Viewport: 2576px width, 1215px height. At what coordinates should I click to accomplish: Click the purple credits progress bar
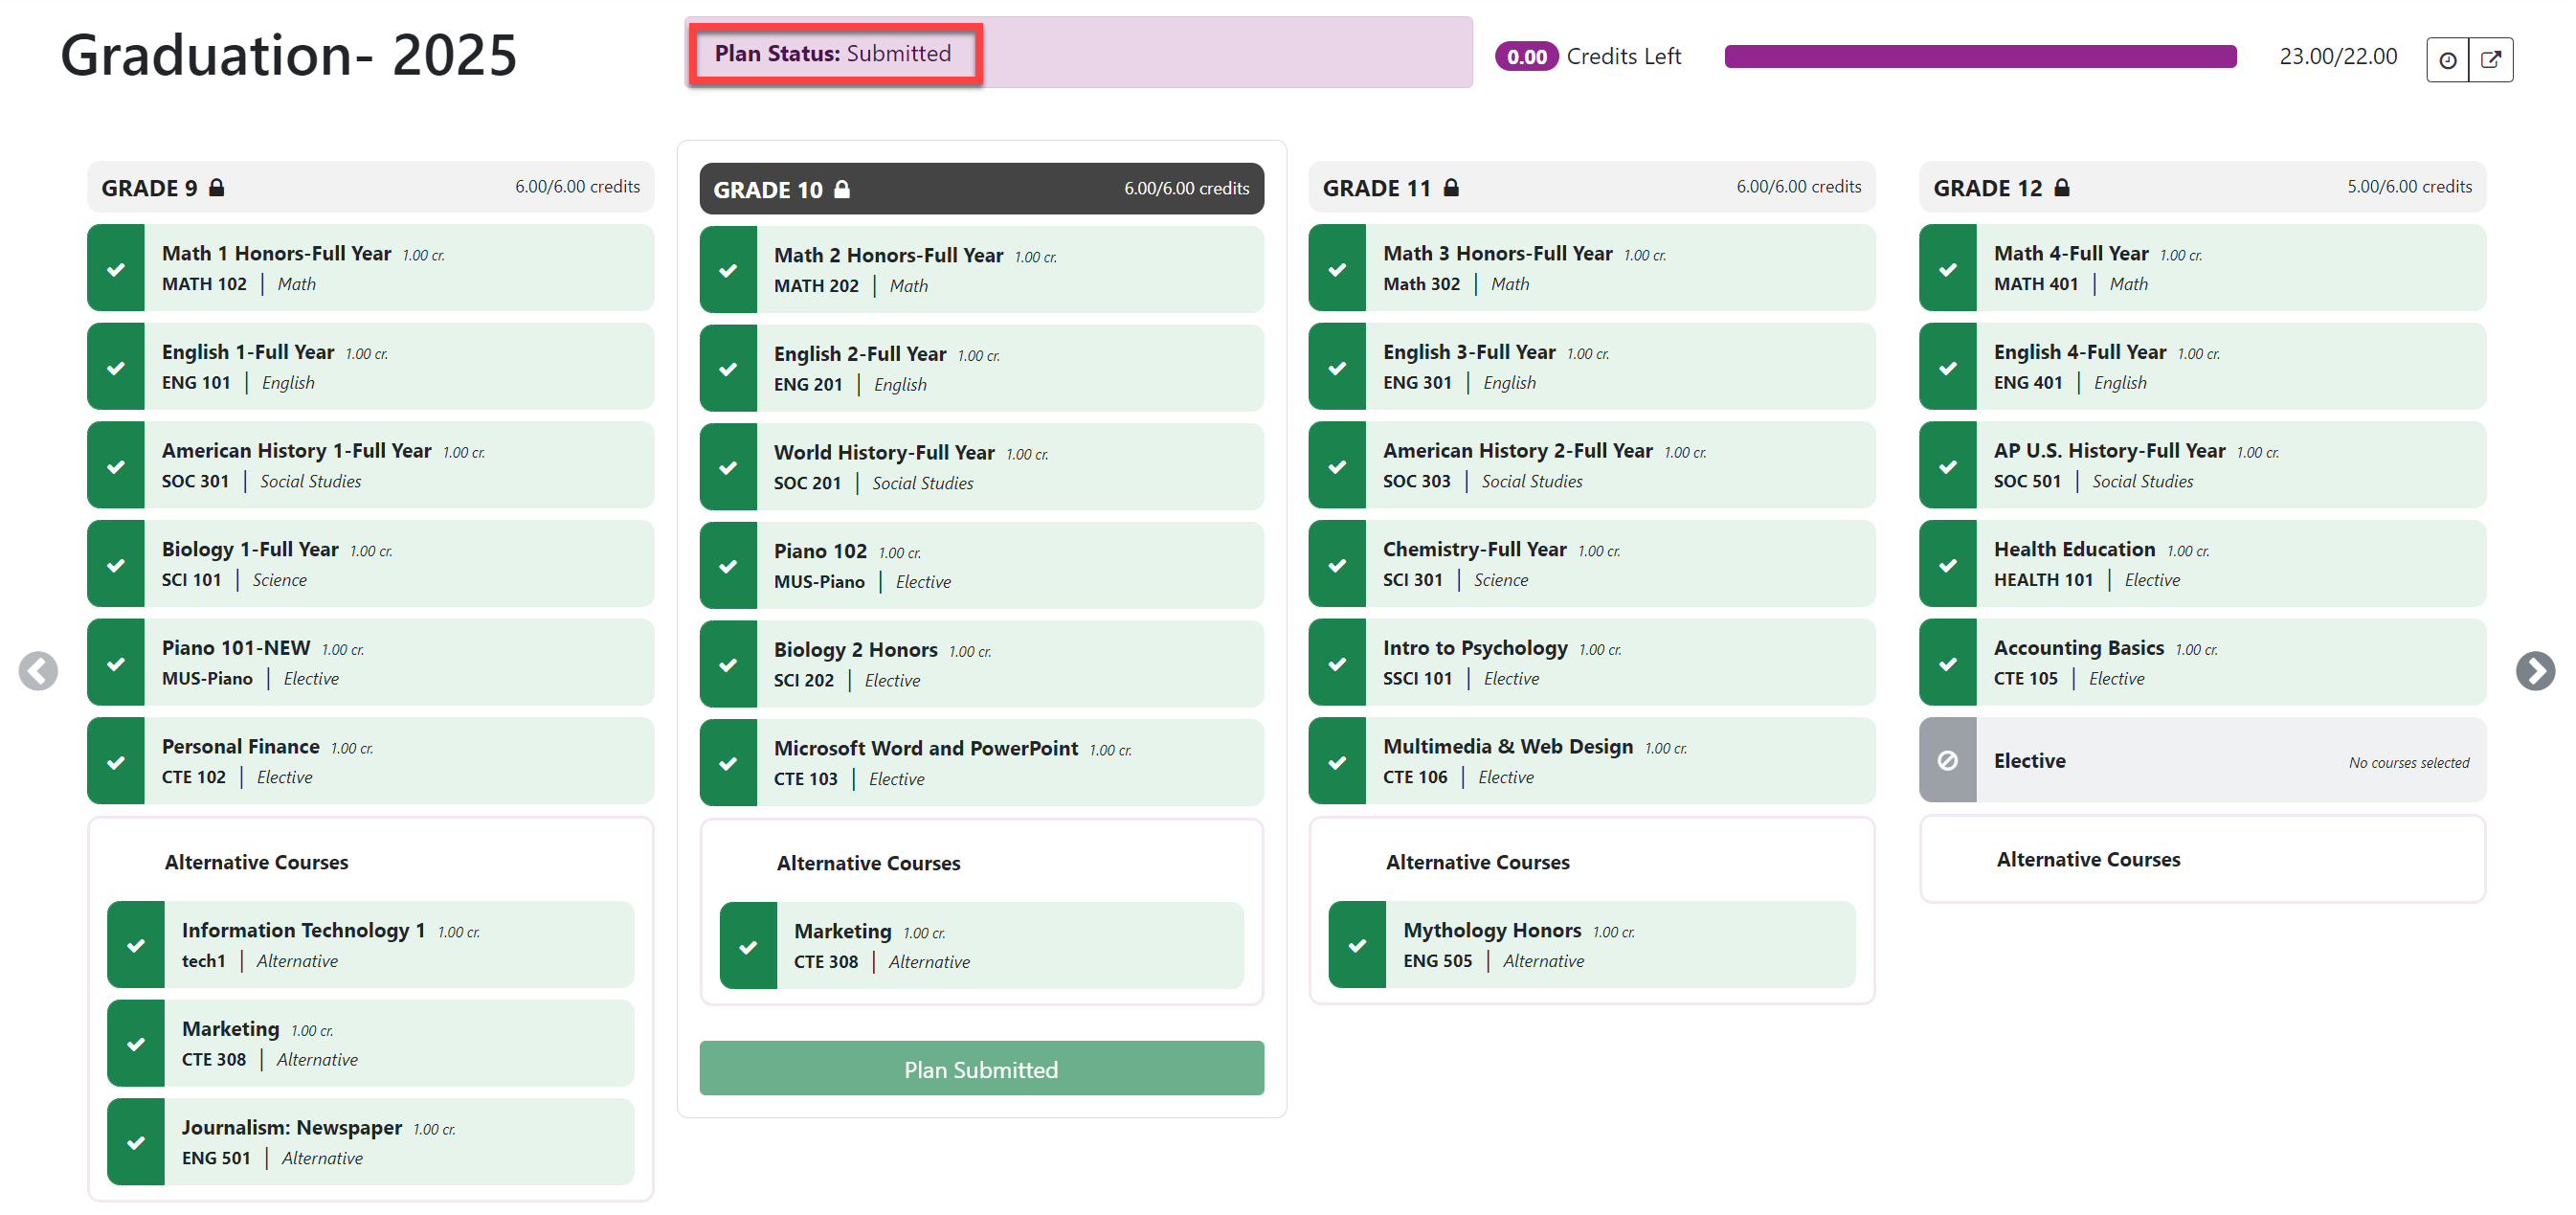[1980, 57]
